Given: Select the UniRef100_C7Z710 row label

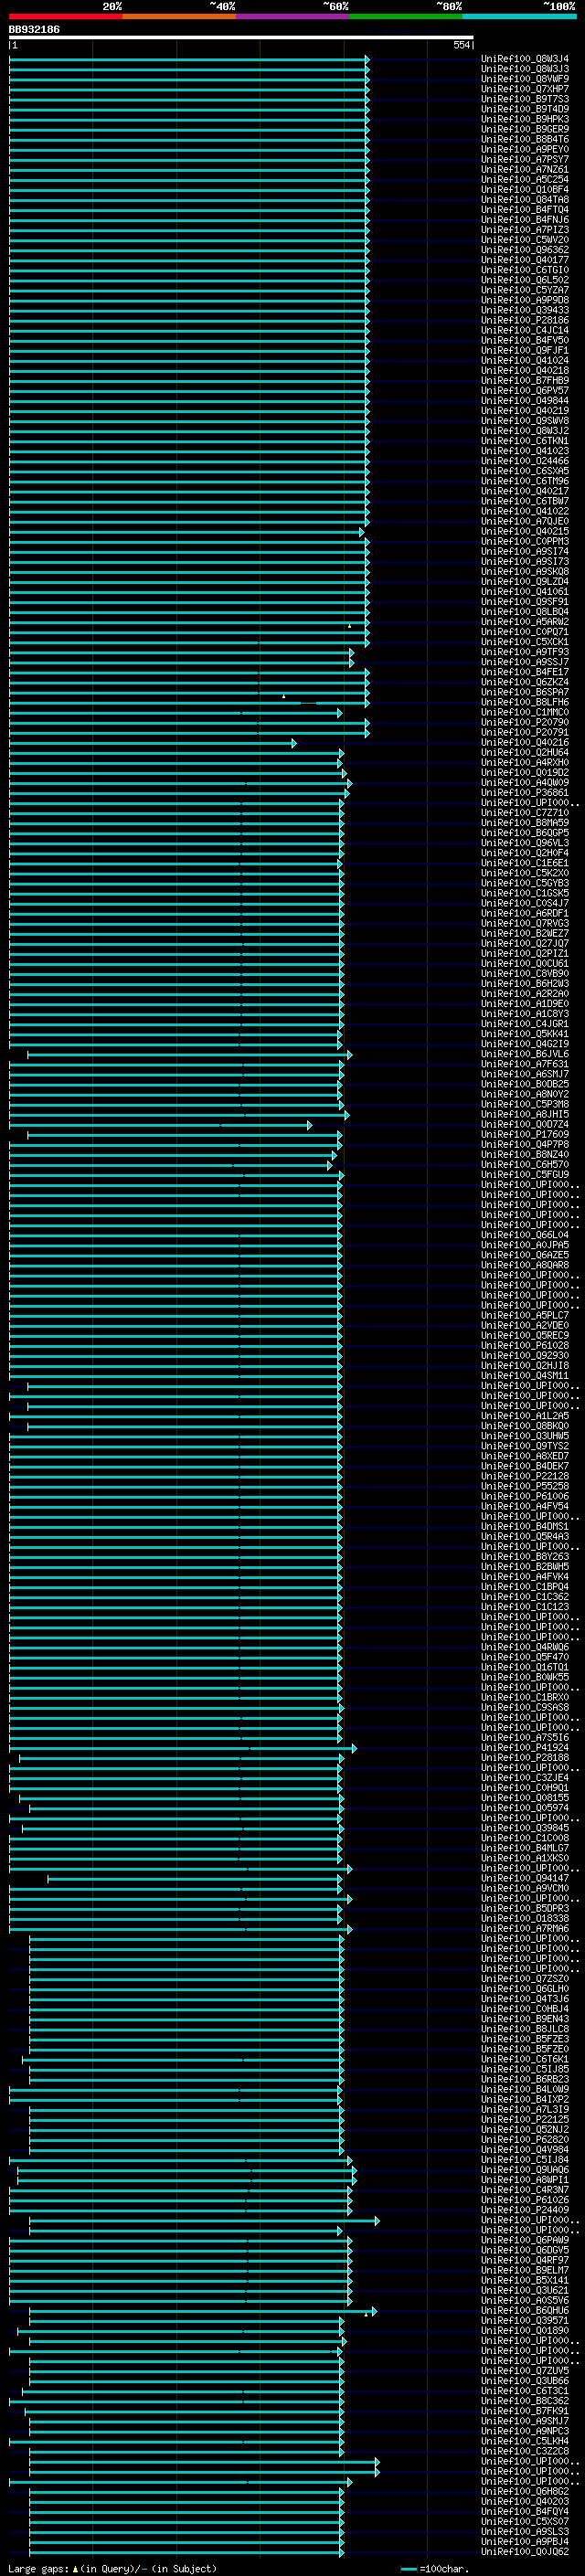Looking at the screenshot, I should 525,813.
